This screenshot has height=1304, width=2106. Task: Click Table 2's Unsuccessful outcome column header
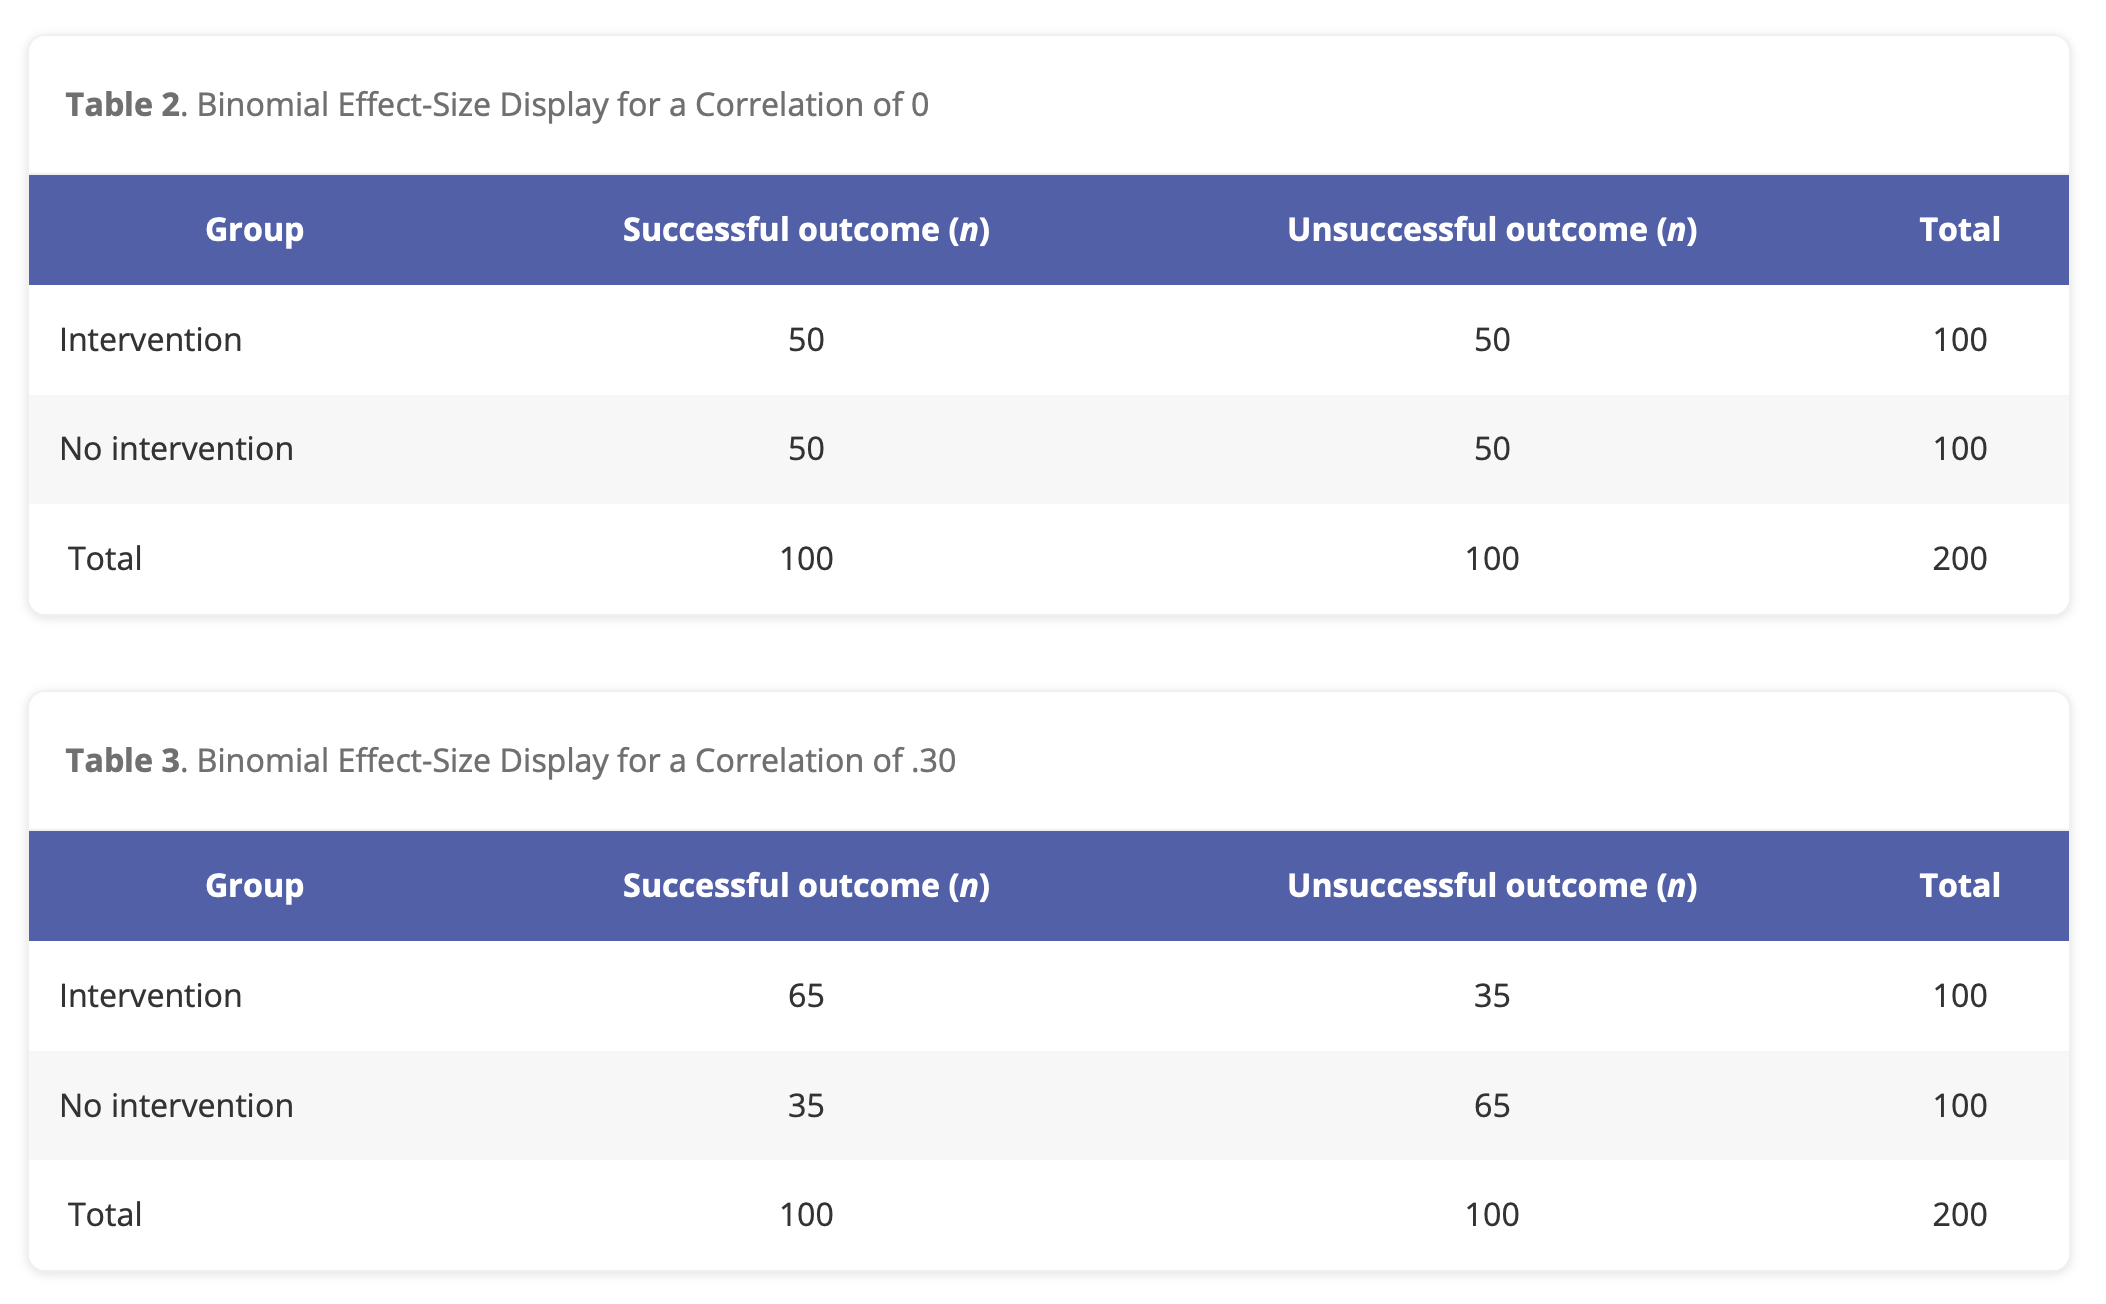1491,230
